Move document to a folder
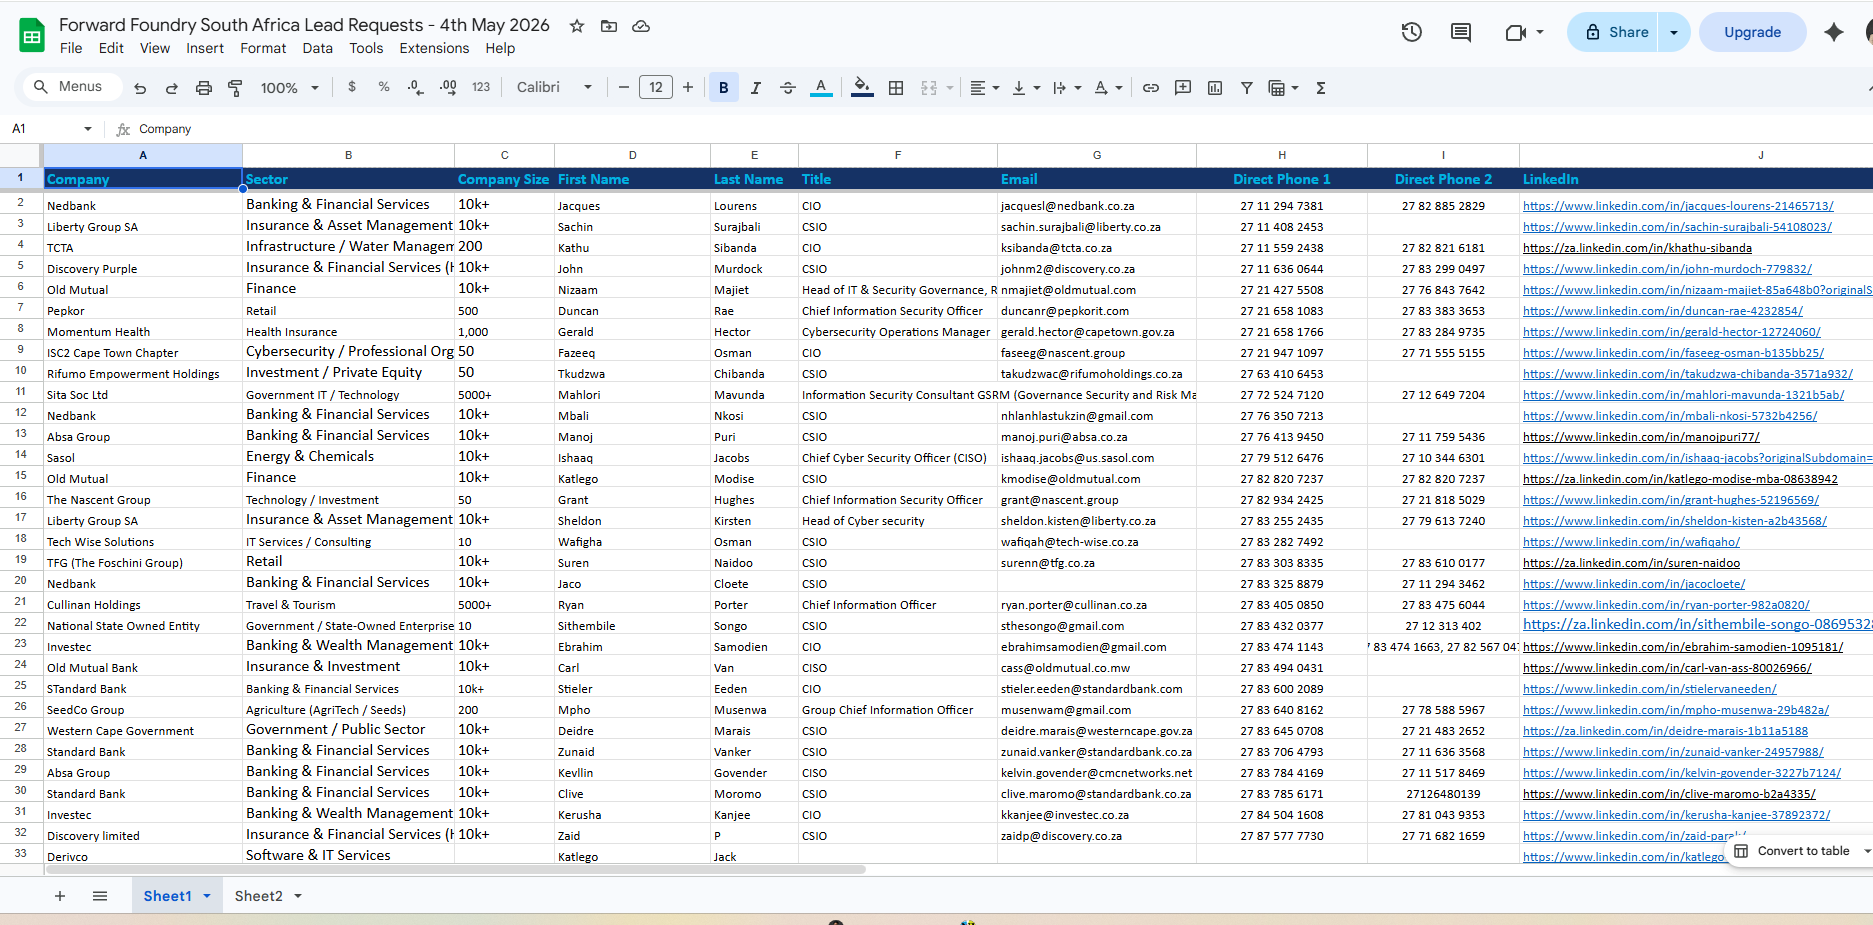 tap(609, 26)
